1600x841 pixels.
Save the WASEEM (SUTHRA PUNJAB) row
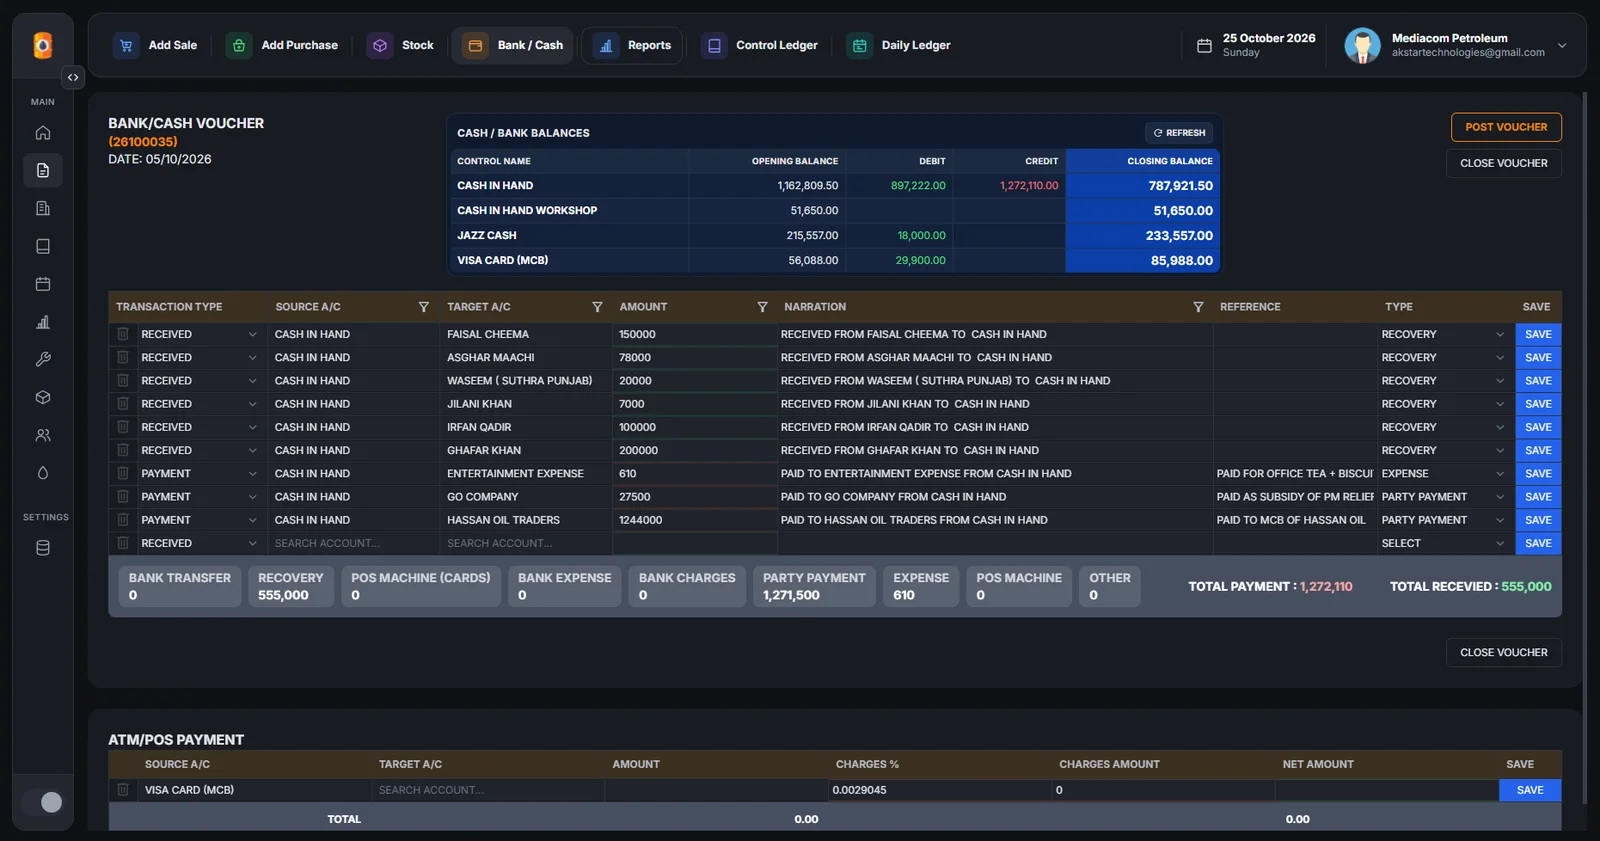point(1538,381)
